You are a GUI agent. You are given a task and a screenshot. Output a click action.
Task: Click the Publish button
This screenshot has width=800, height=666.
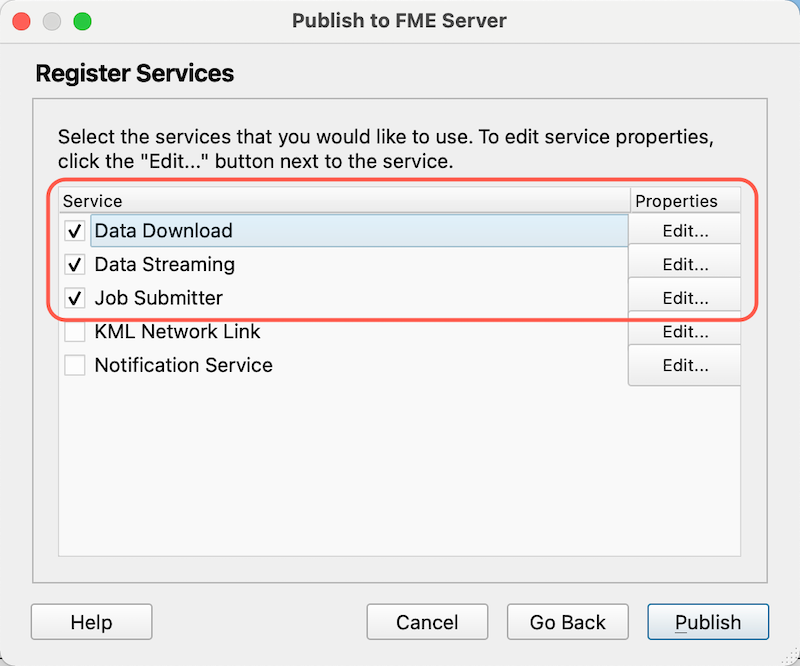click(708, 622)
